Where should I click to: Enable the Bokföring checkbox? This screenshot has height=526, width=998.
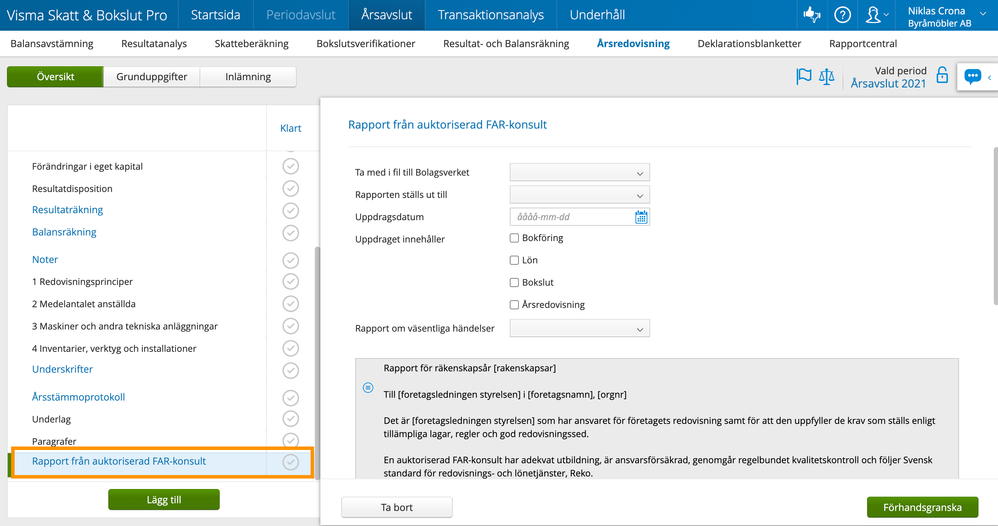click(514, 238)
